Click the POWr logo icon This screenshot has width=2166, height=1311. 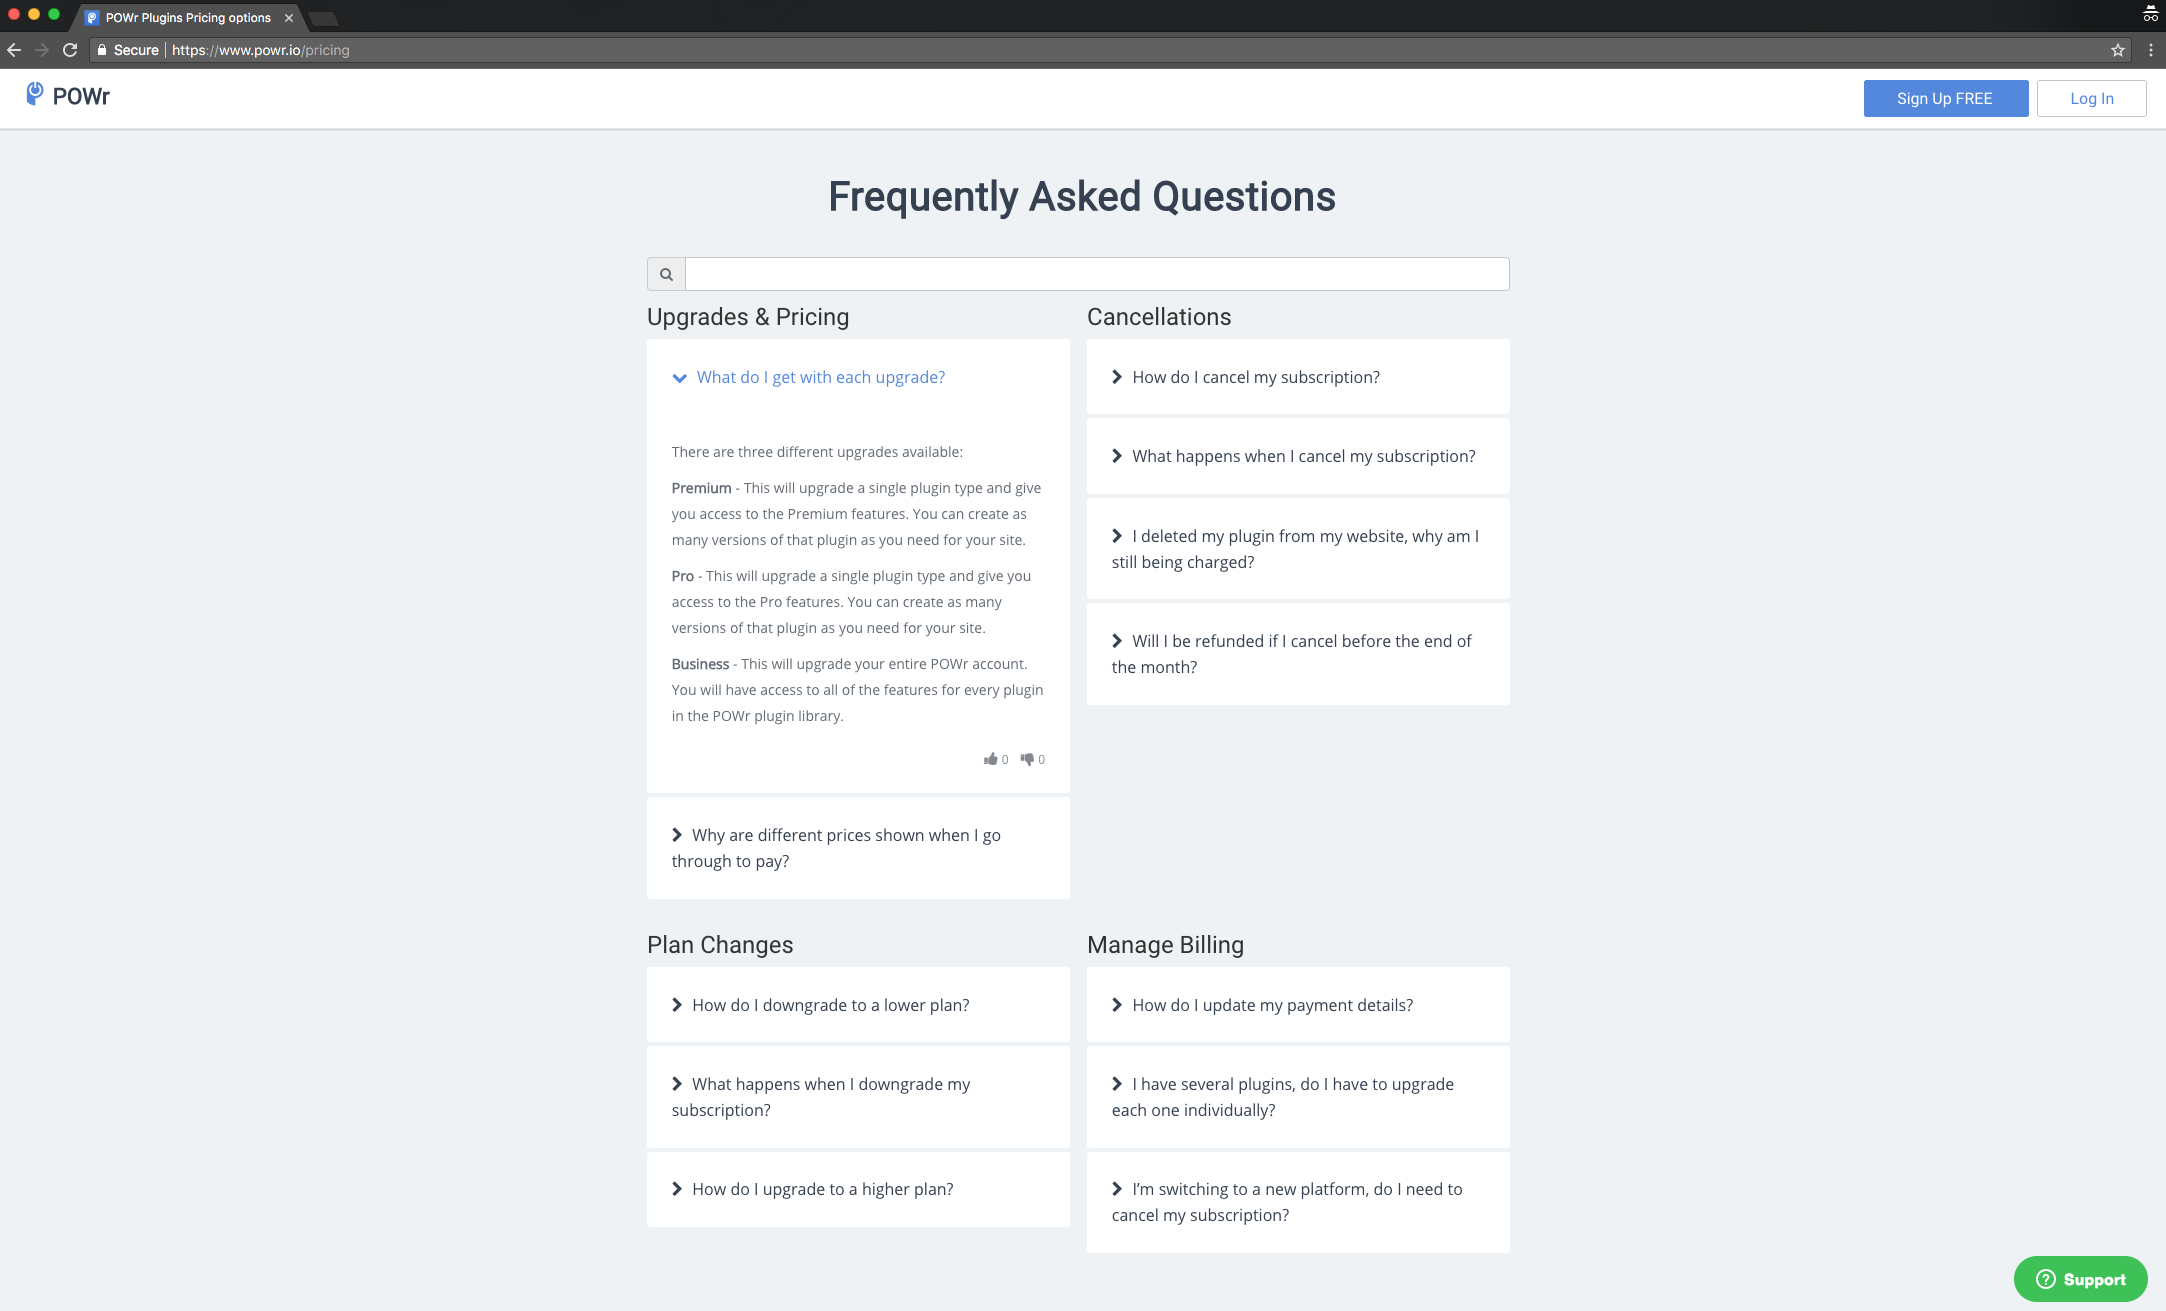tap(35, 94)
